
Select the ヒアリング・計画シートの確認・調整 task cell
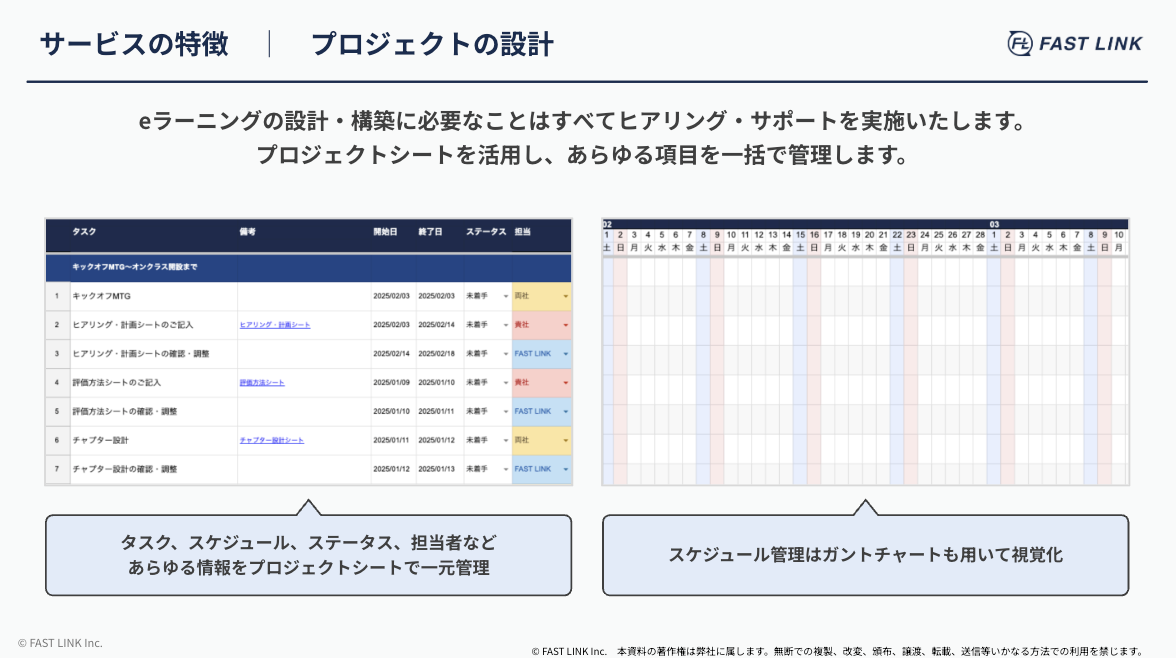[154, 353]
